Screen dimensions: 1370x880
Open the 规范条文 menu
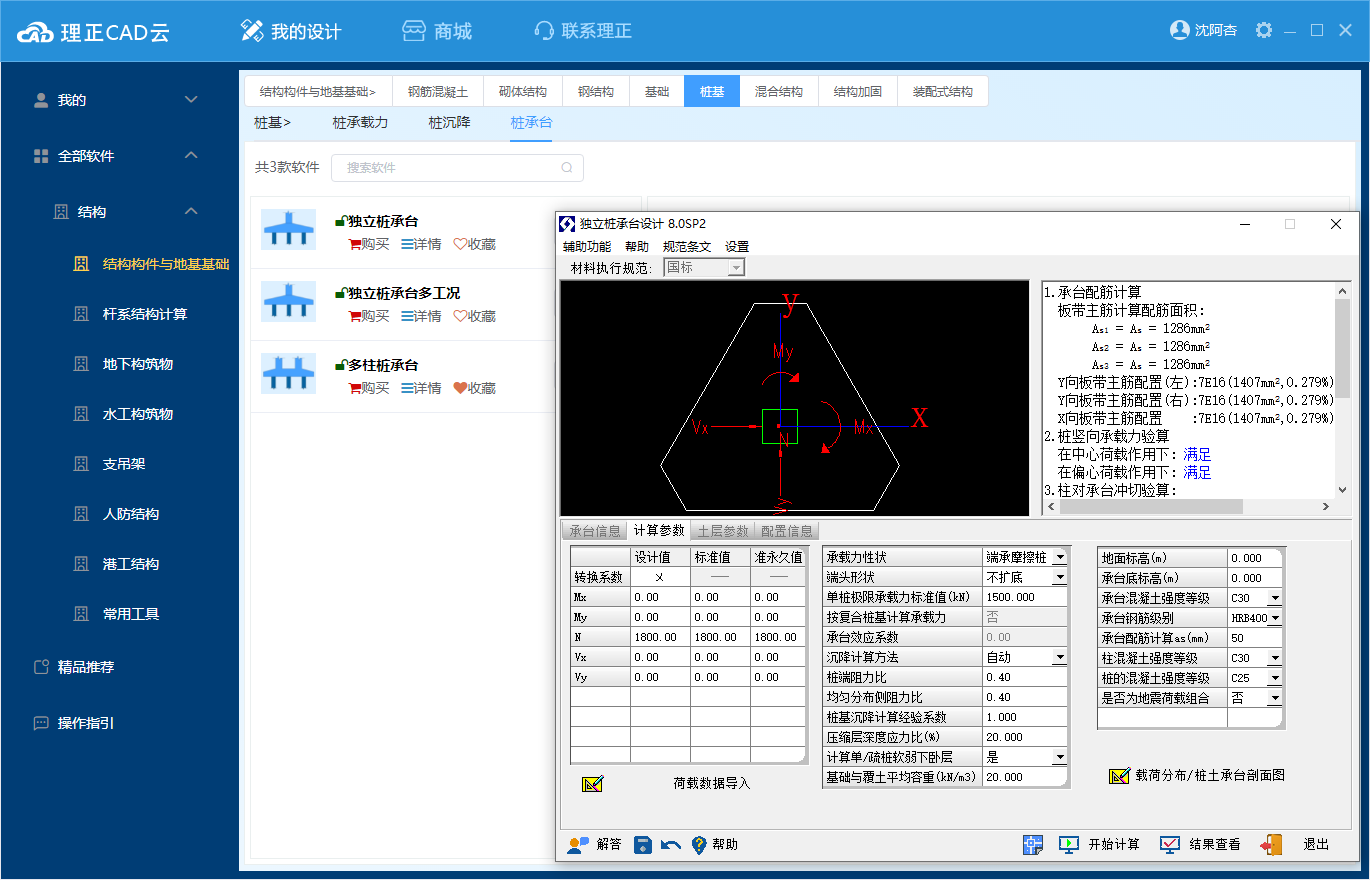[687, 247]
